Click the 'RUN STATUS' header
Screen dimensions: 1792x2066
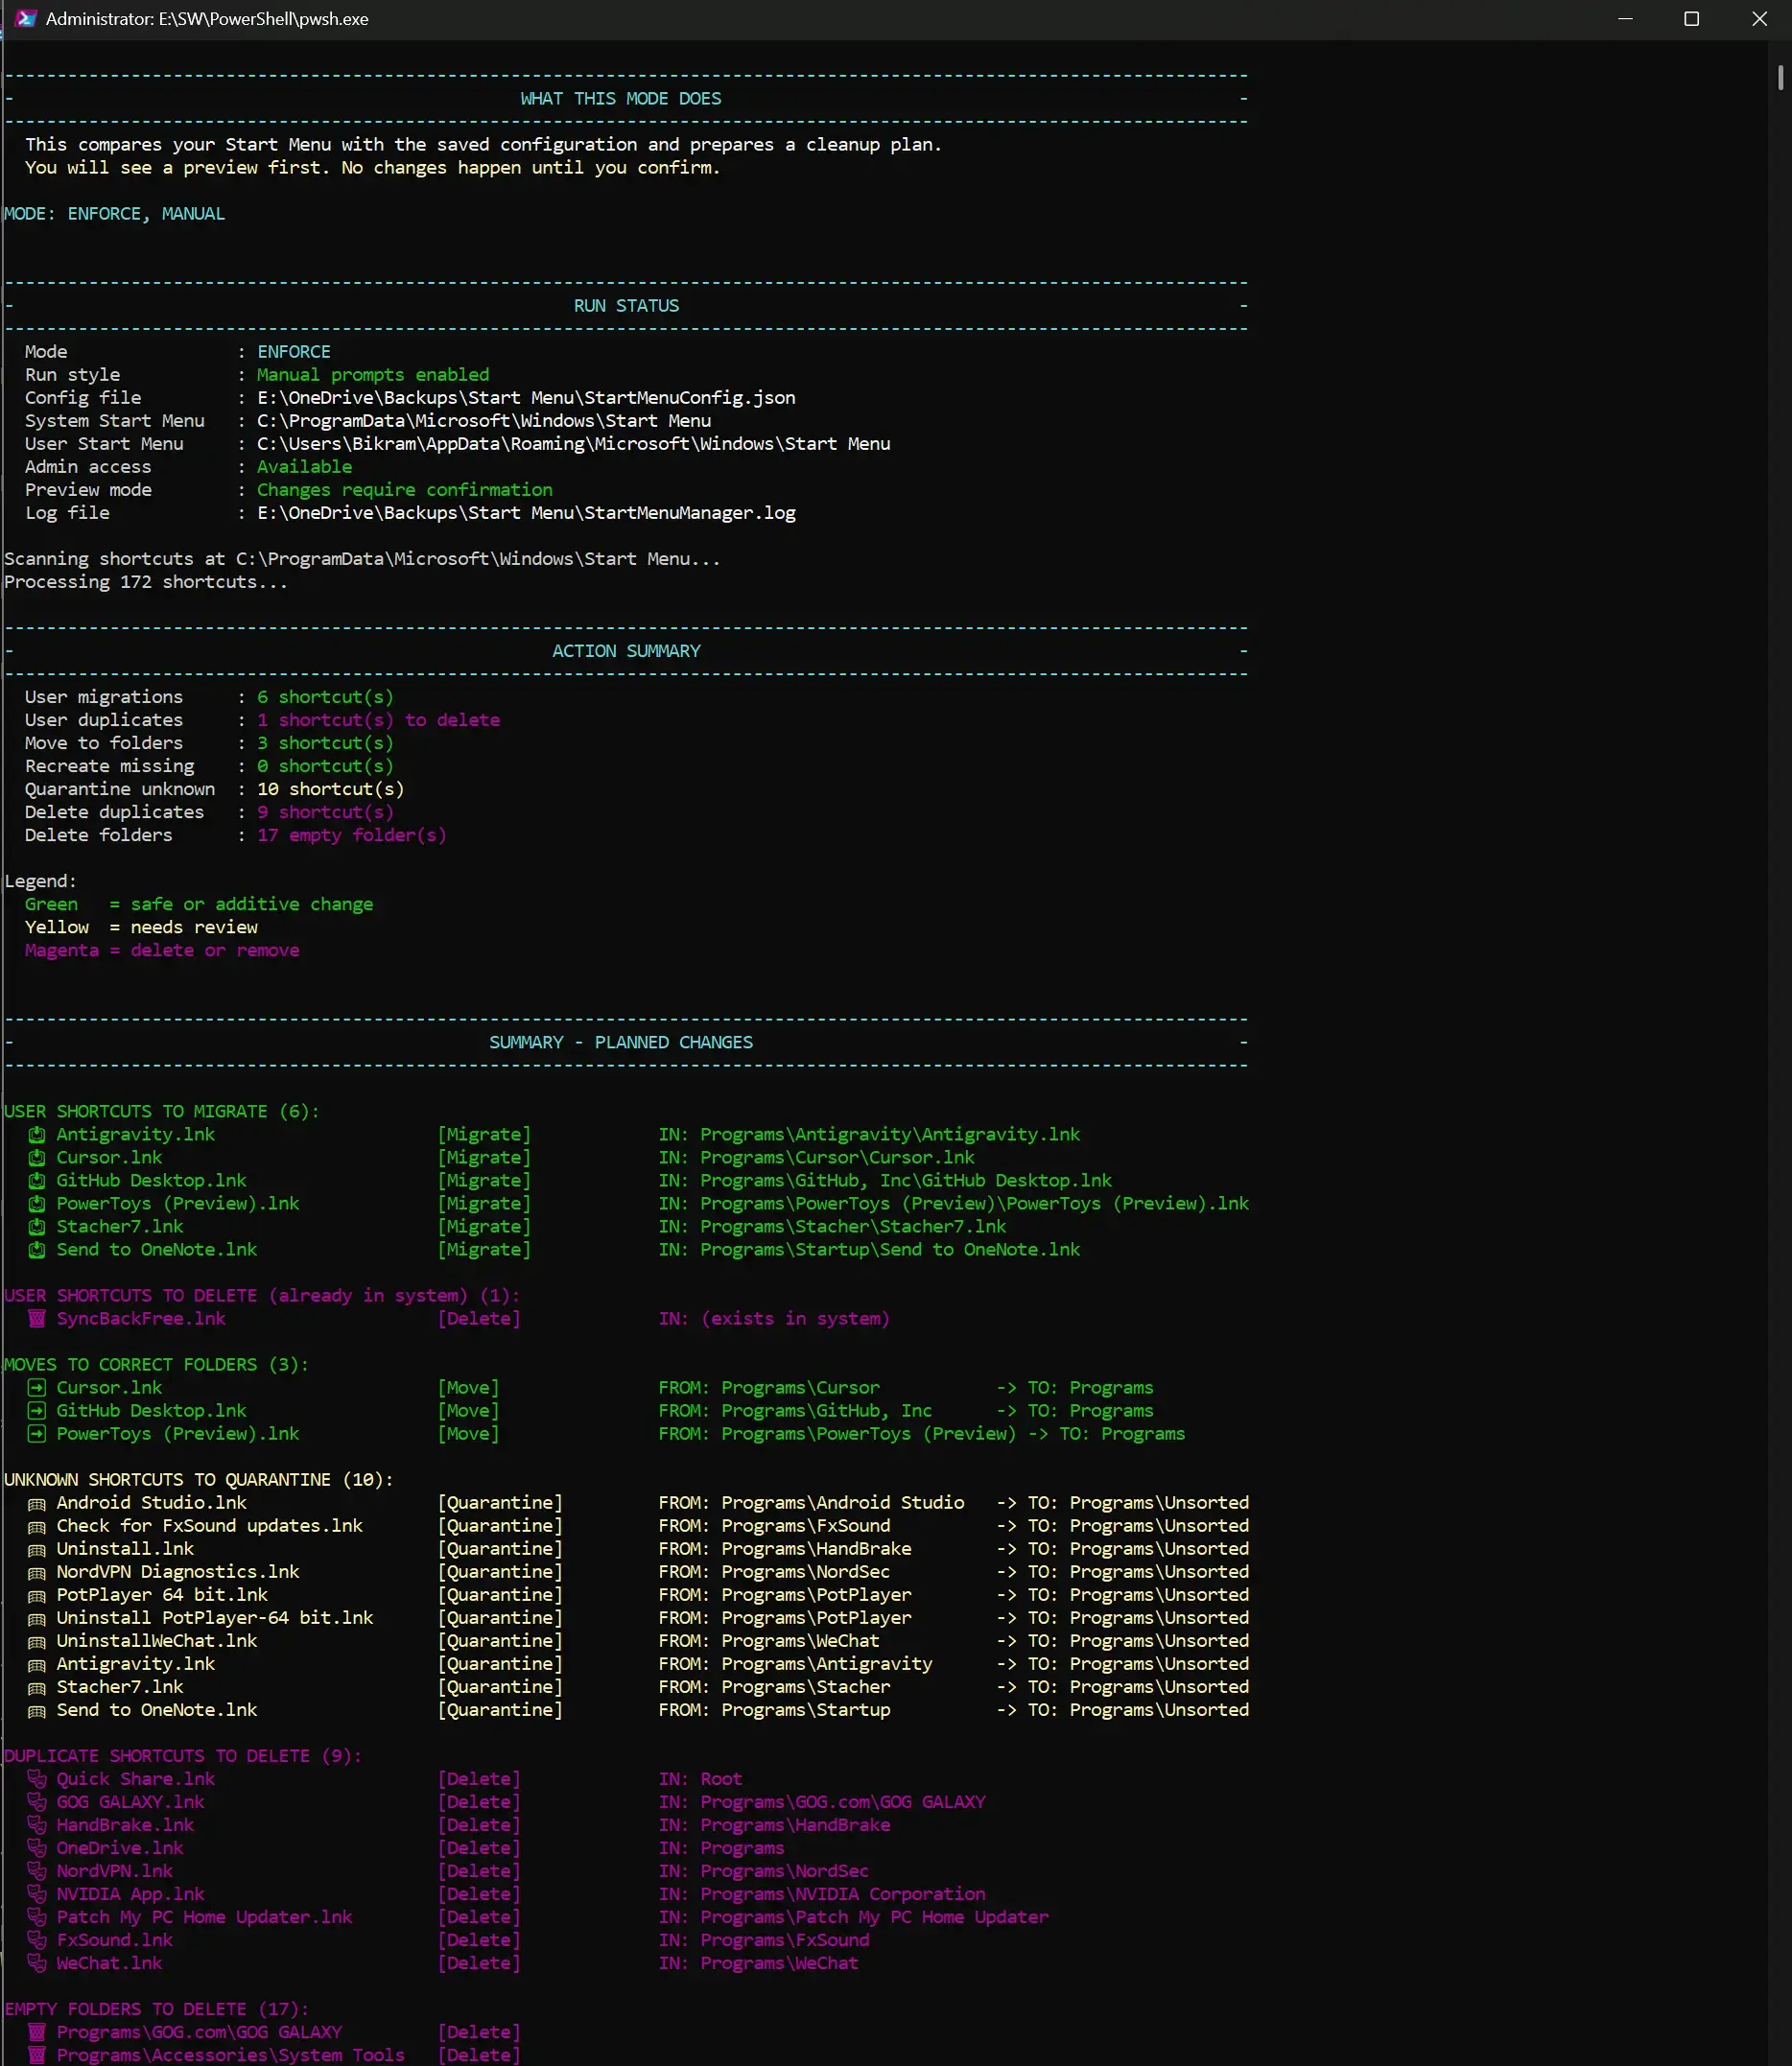[x=626, y=305]
